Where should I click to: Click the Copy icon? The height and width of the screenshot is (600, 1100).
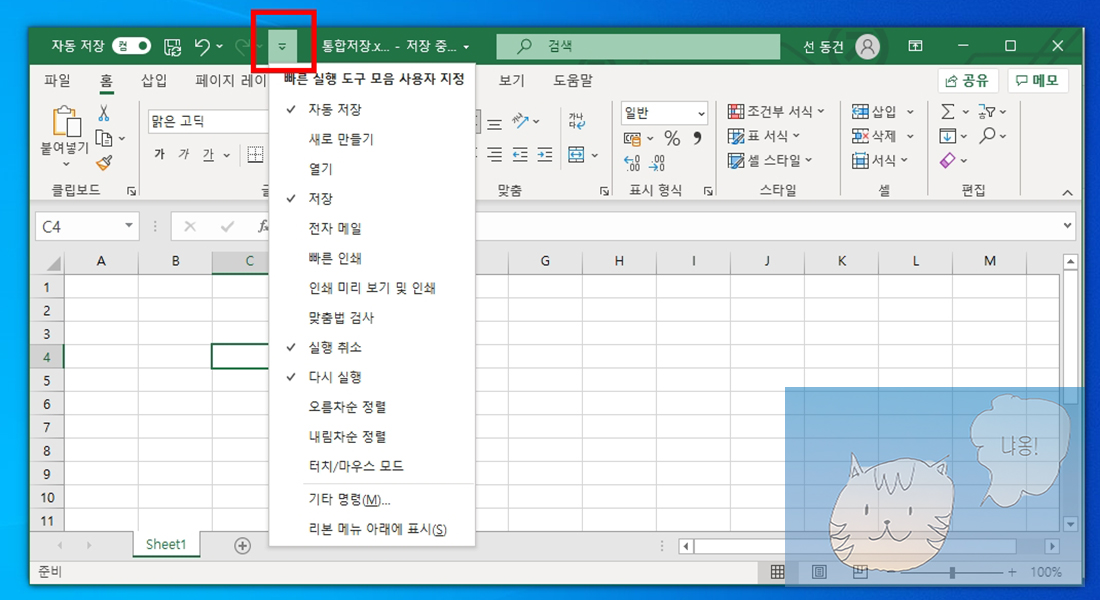coord(104,138)
